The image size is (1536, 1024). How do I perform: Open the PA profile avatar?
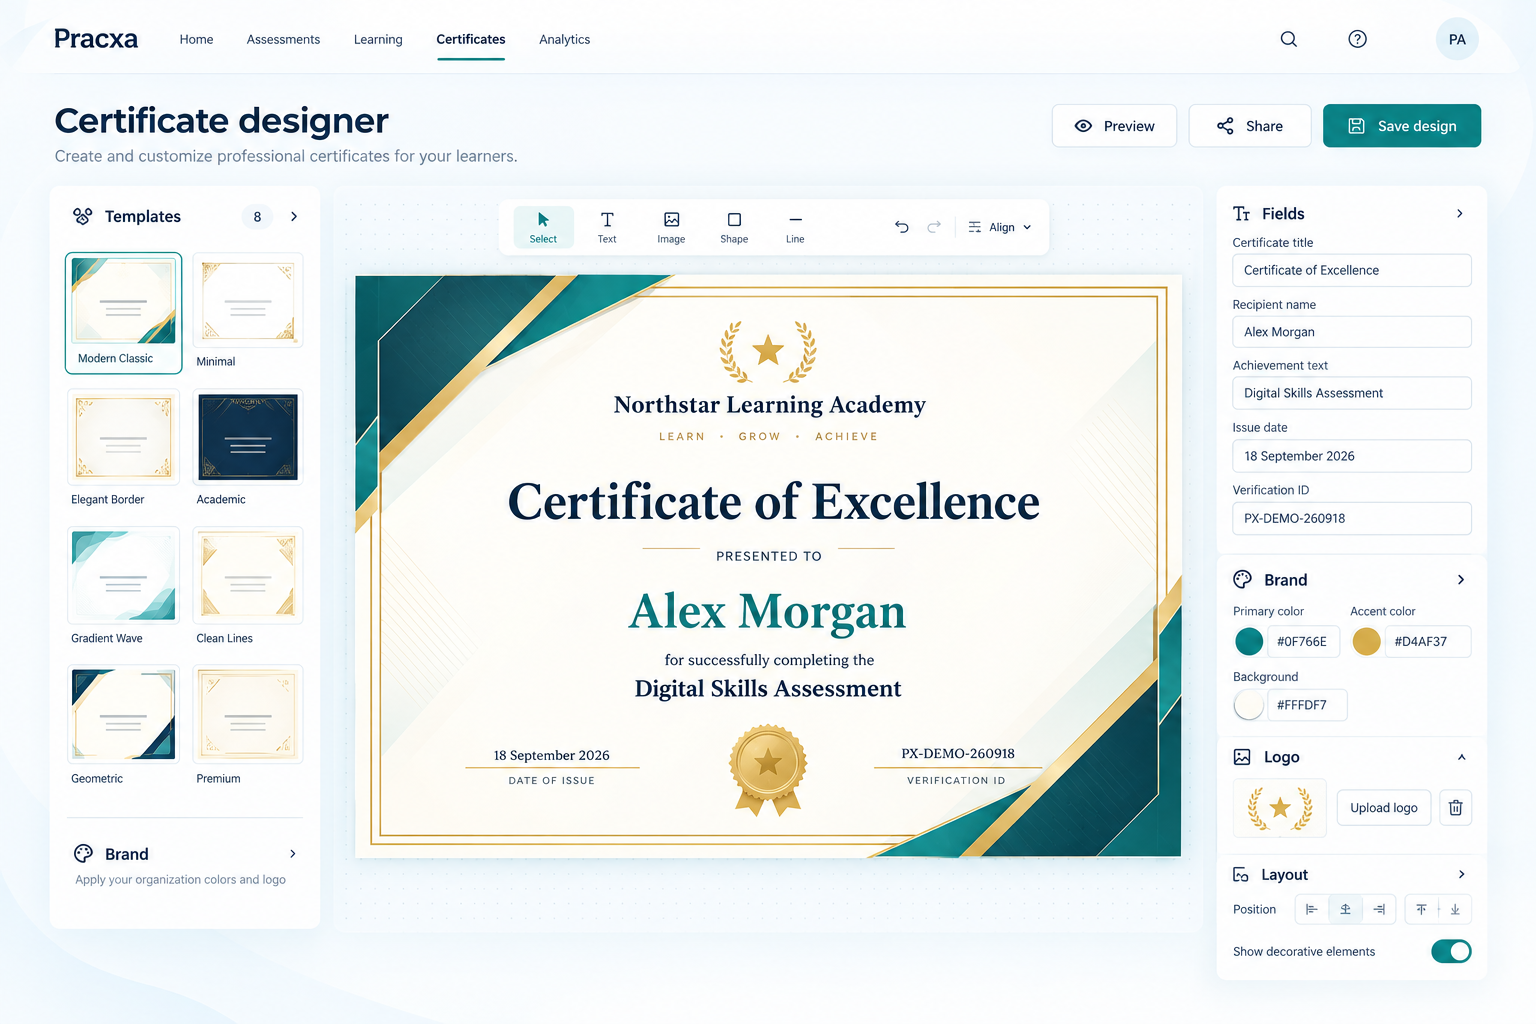click(x=1457, y=39)
